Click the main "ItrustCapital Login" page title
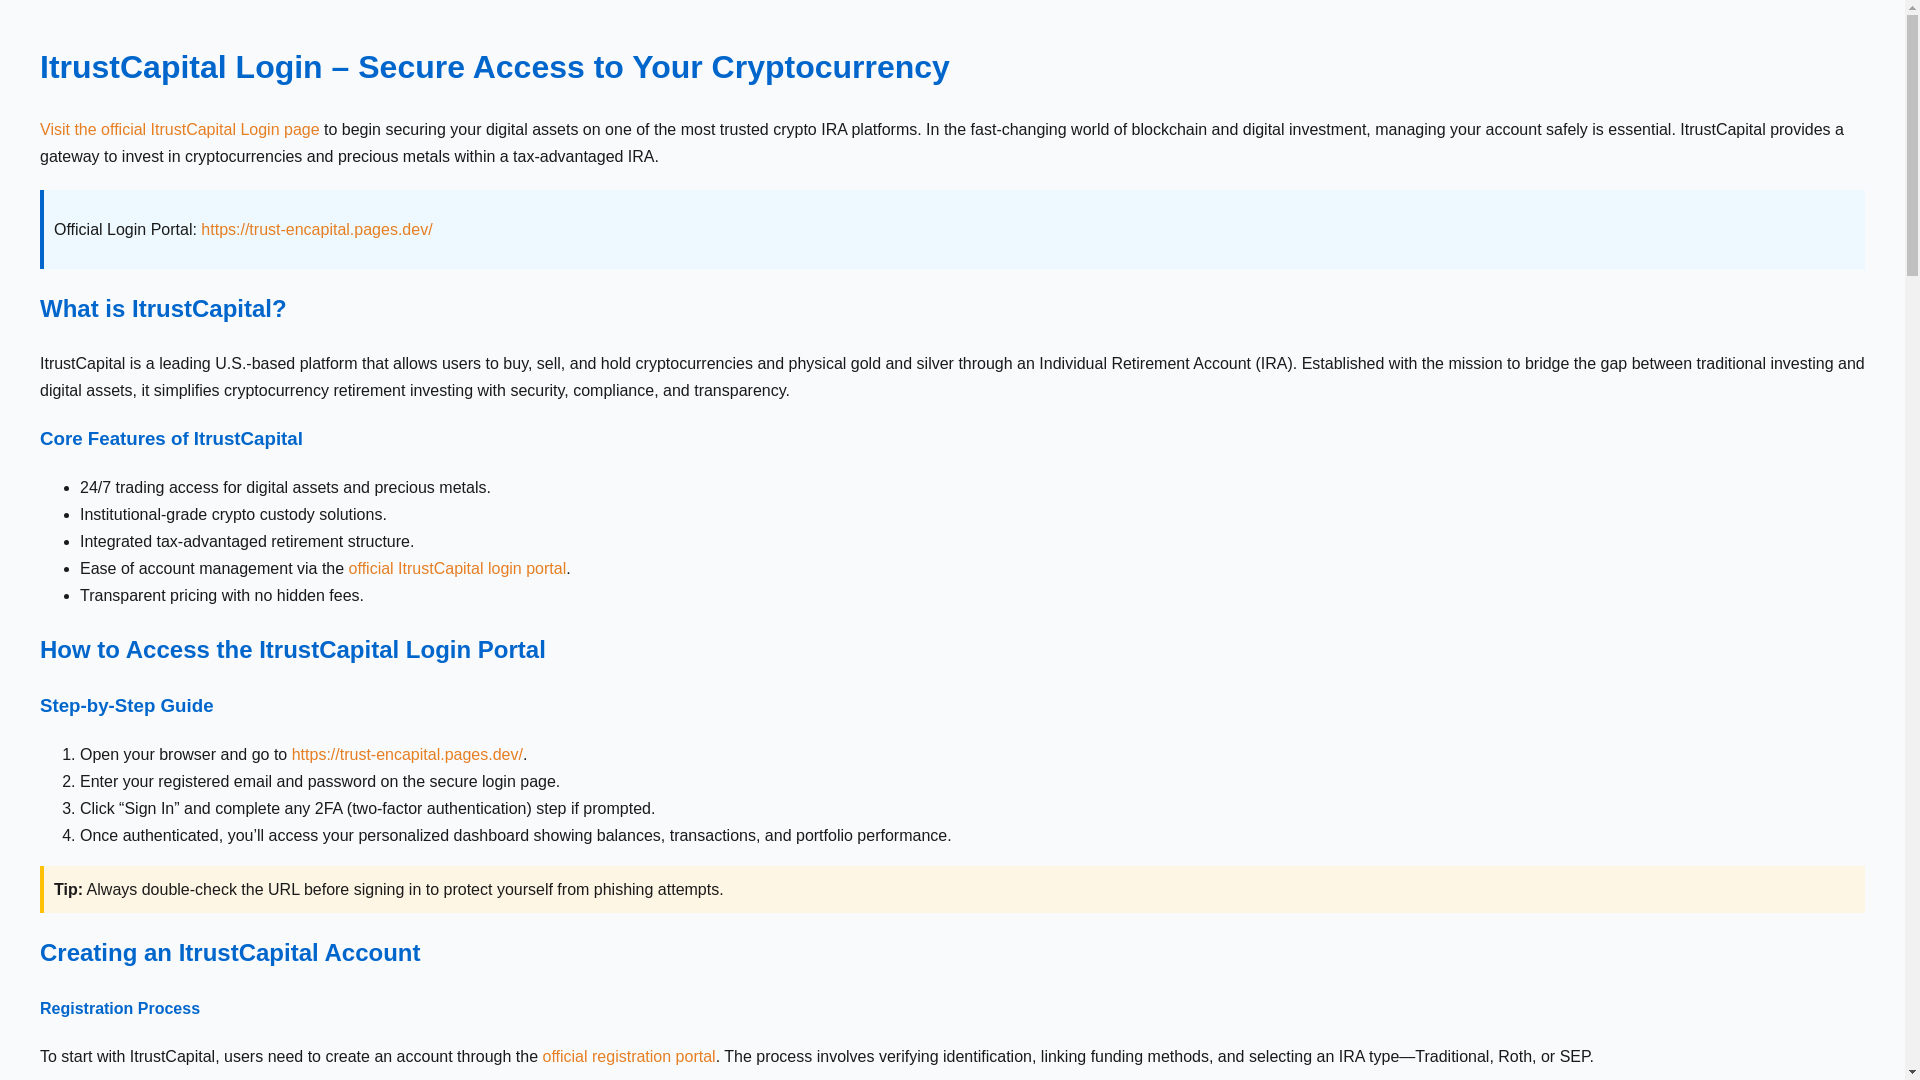1920x1080 pixels. (494, 67)
